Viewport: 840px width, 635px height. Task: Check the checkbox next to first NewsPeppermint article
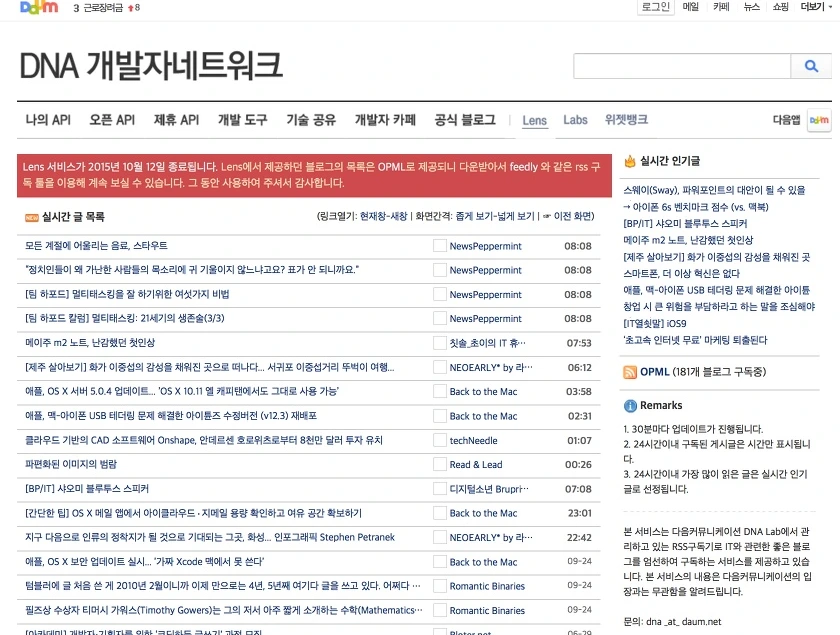[440, 246]
